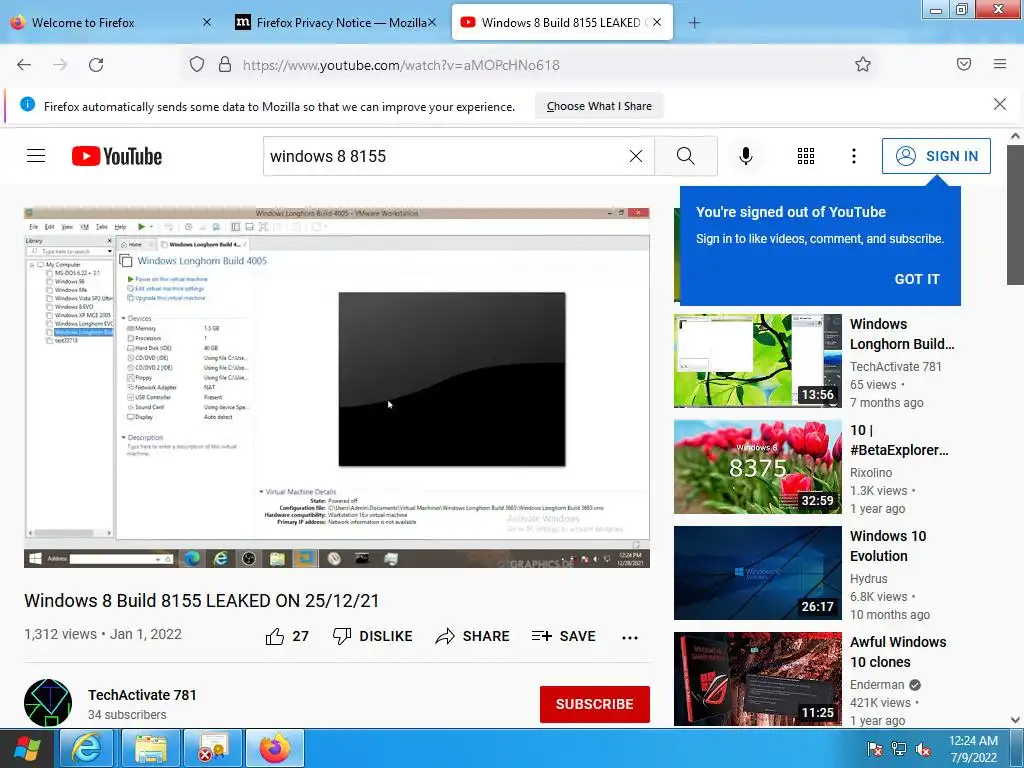Open the Save to Pocket button
The height and width of the screenshot is (768, 1024).
(x=964, y=64)
